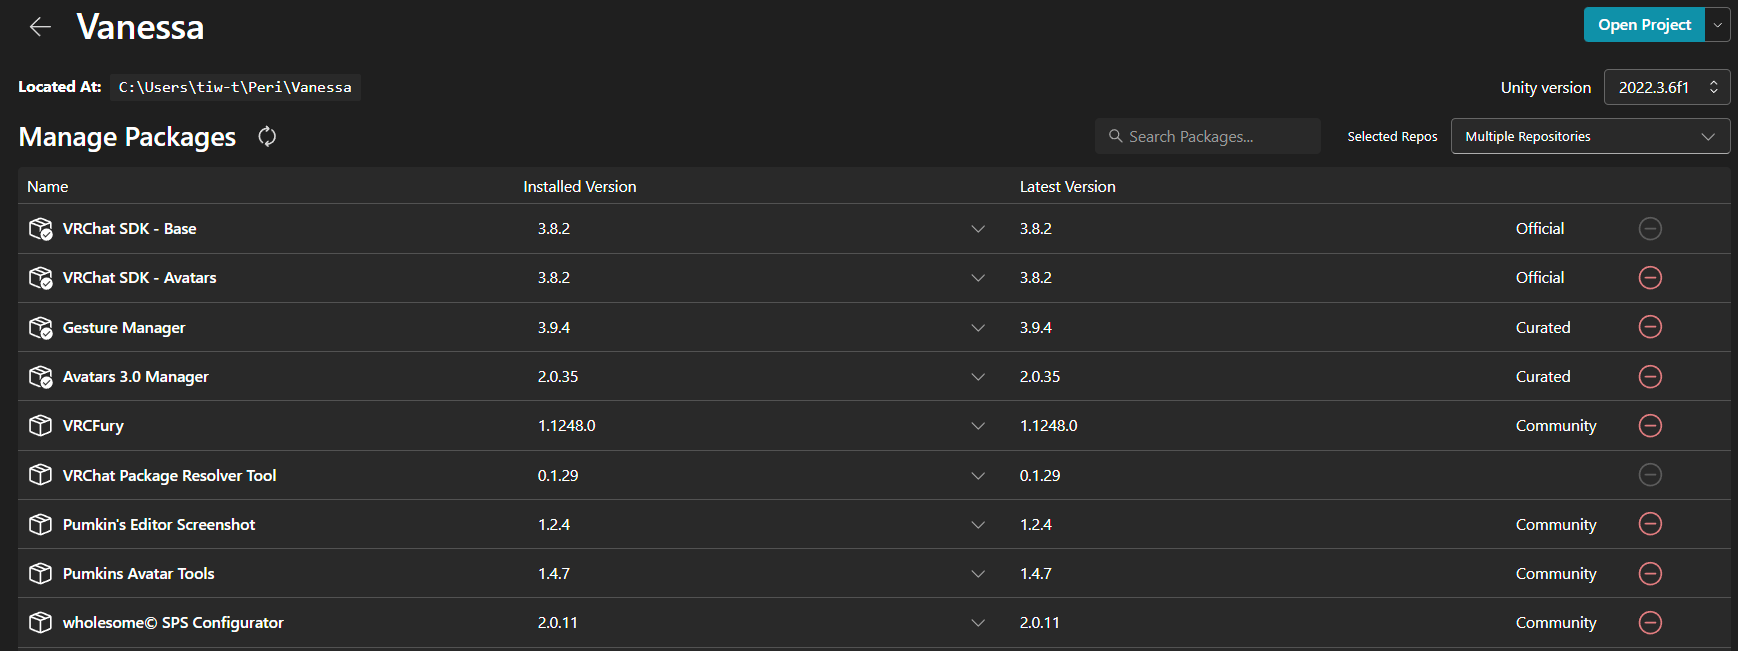Go back using the arrow next to Vanessa

[x=40, y=27]
